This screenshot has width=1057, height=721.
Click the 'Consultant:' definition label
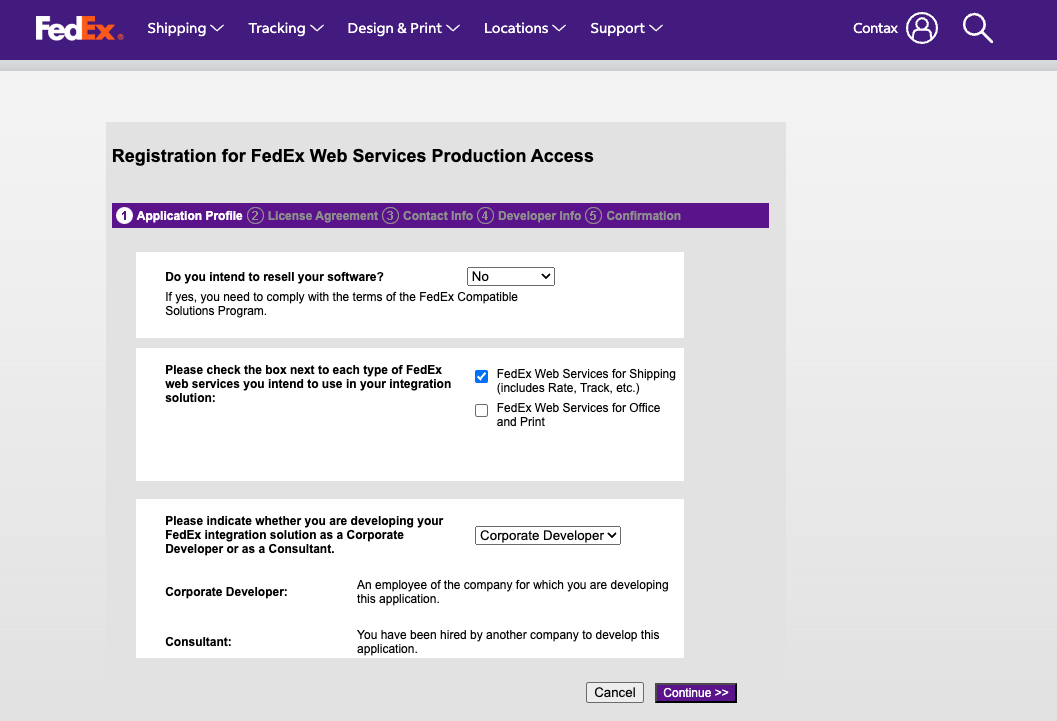coord(198,641)
